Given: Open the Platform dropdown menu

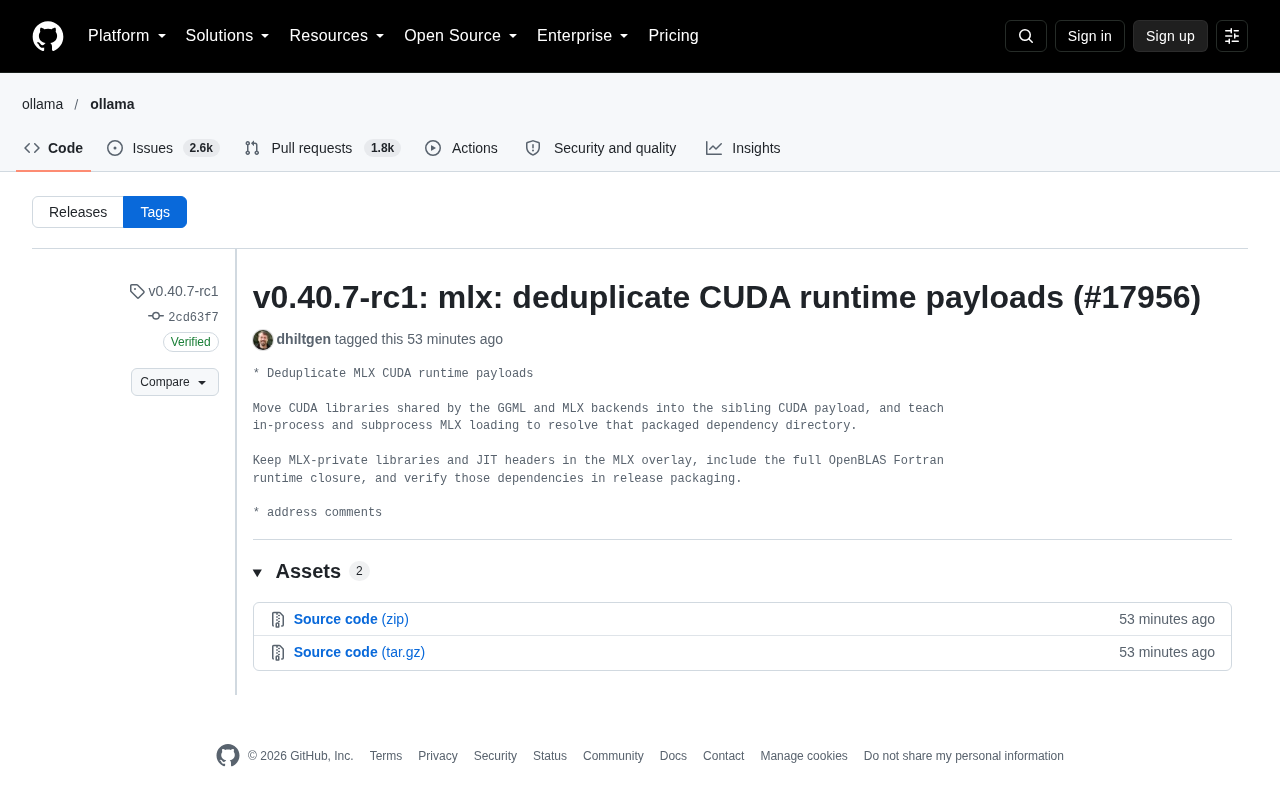Looking at the screenshot, I should click(127, 36).
